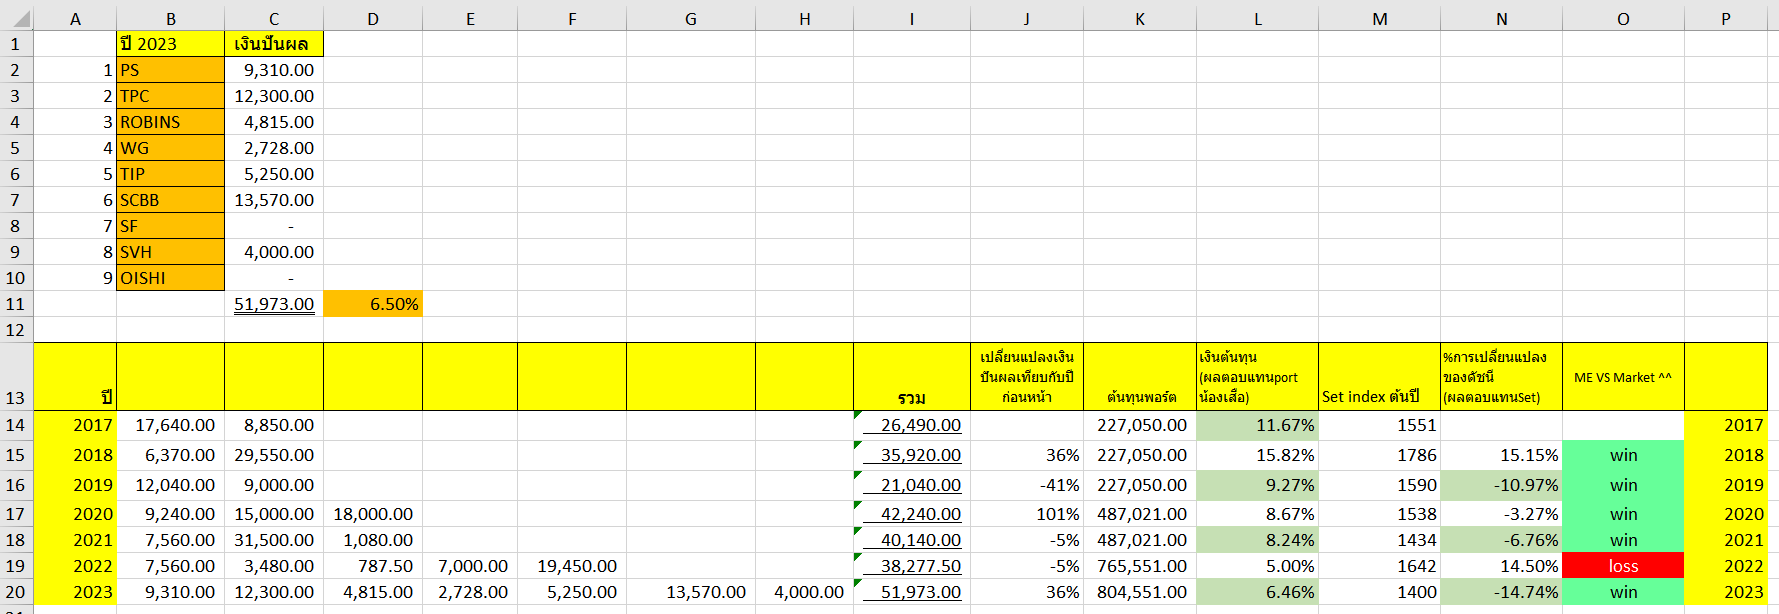The height and width of the screenshot is (614, 1779).
Task: Click the cell 'ปี 2023'
Action: point(170,44)
